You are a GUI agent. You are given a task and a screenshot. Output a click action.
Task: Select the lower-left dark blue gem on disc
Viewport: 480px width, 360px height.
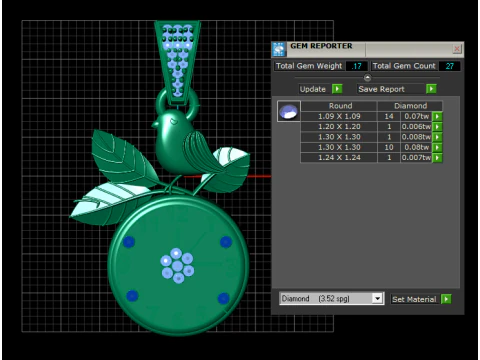pos(132,295)
